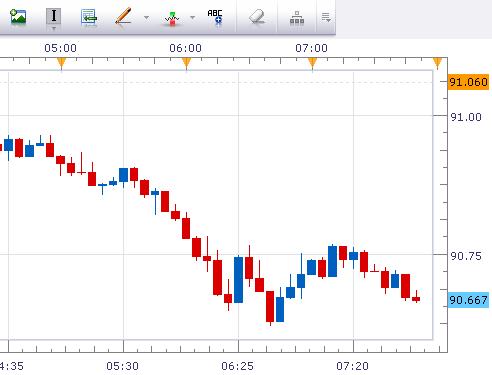492x375 pixels.
Task: Click the hierarchy structure icon
Action: (x=297, y=17)
